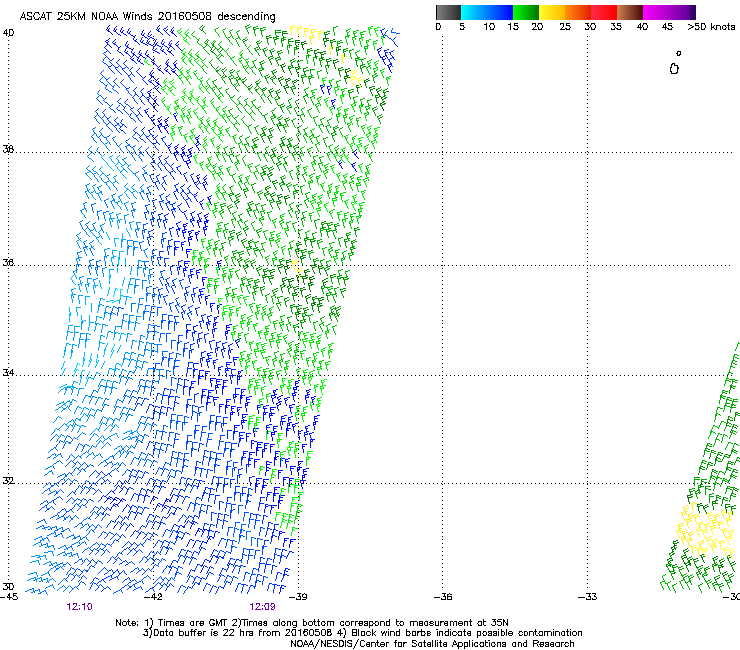
Task: Click the 40 latitude axis label
Action: coord(8,33)
